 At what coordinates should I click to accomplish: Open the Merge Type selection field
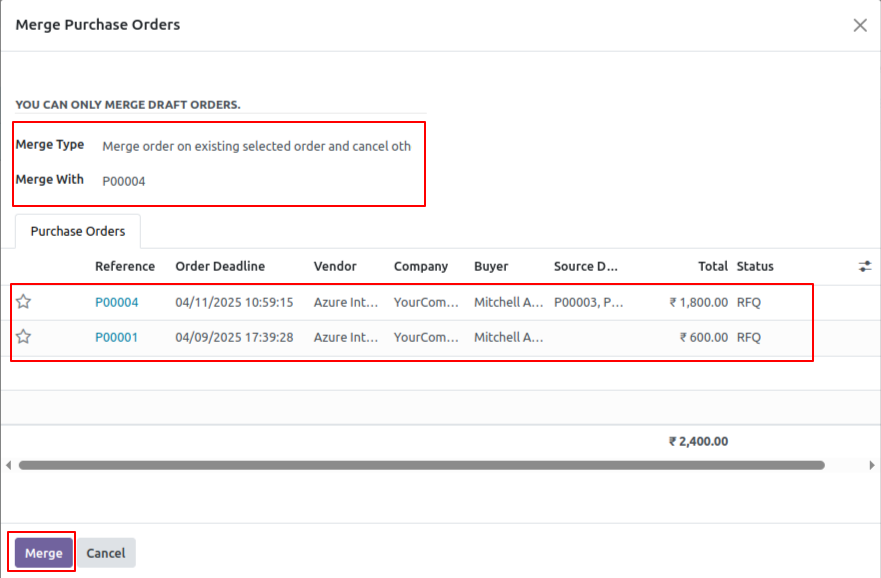[257, 146]
